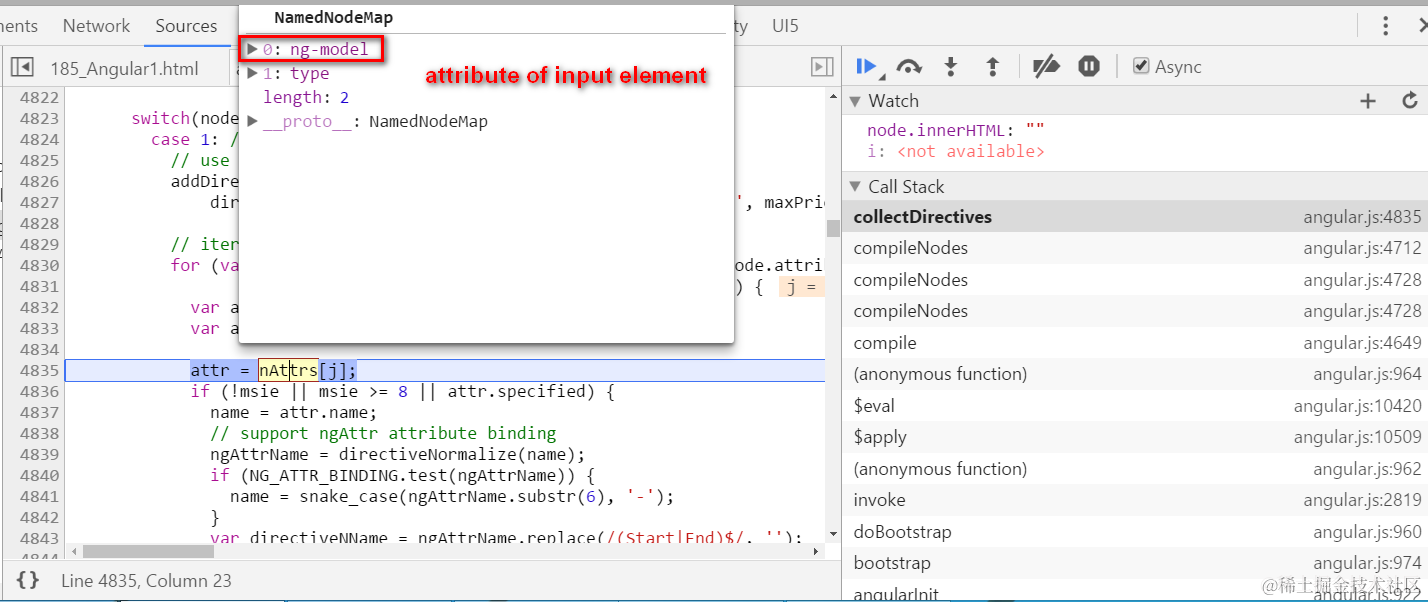Select the doBootstrap call frame
The height and width of the screenshot is (602, 1428).
(x=1137, y=532)
